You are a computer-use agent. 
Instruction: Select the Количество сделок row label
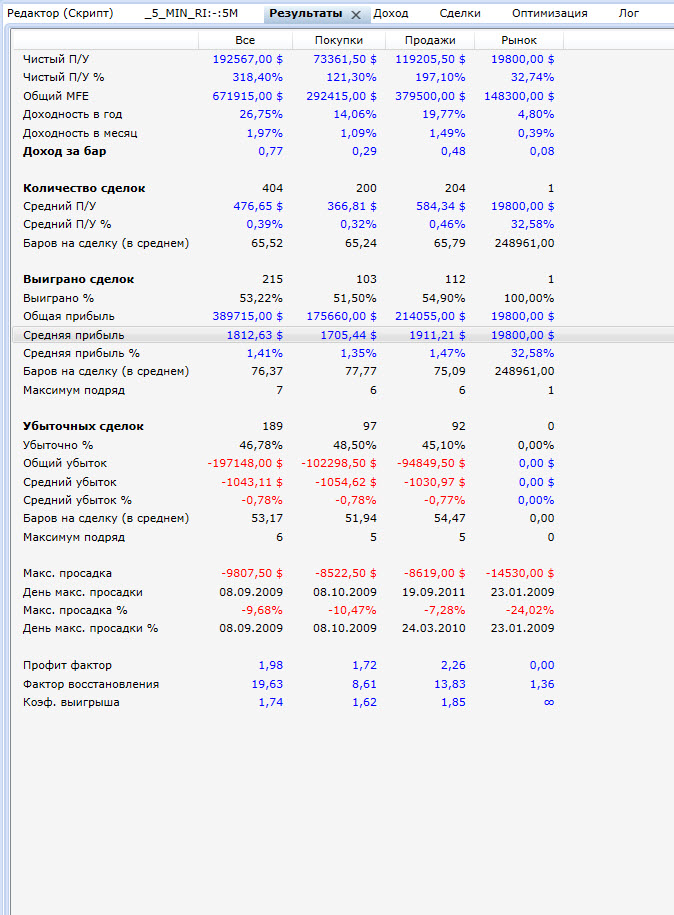[84, 188]
